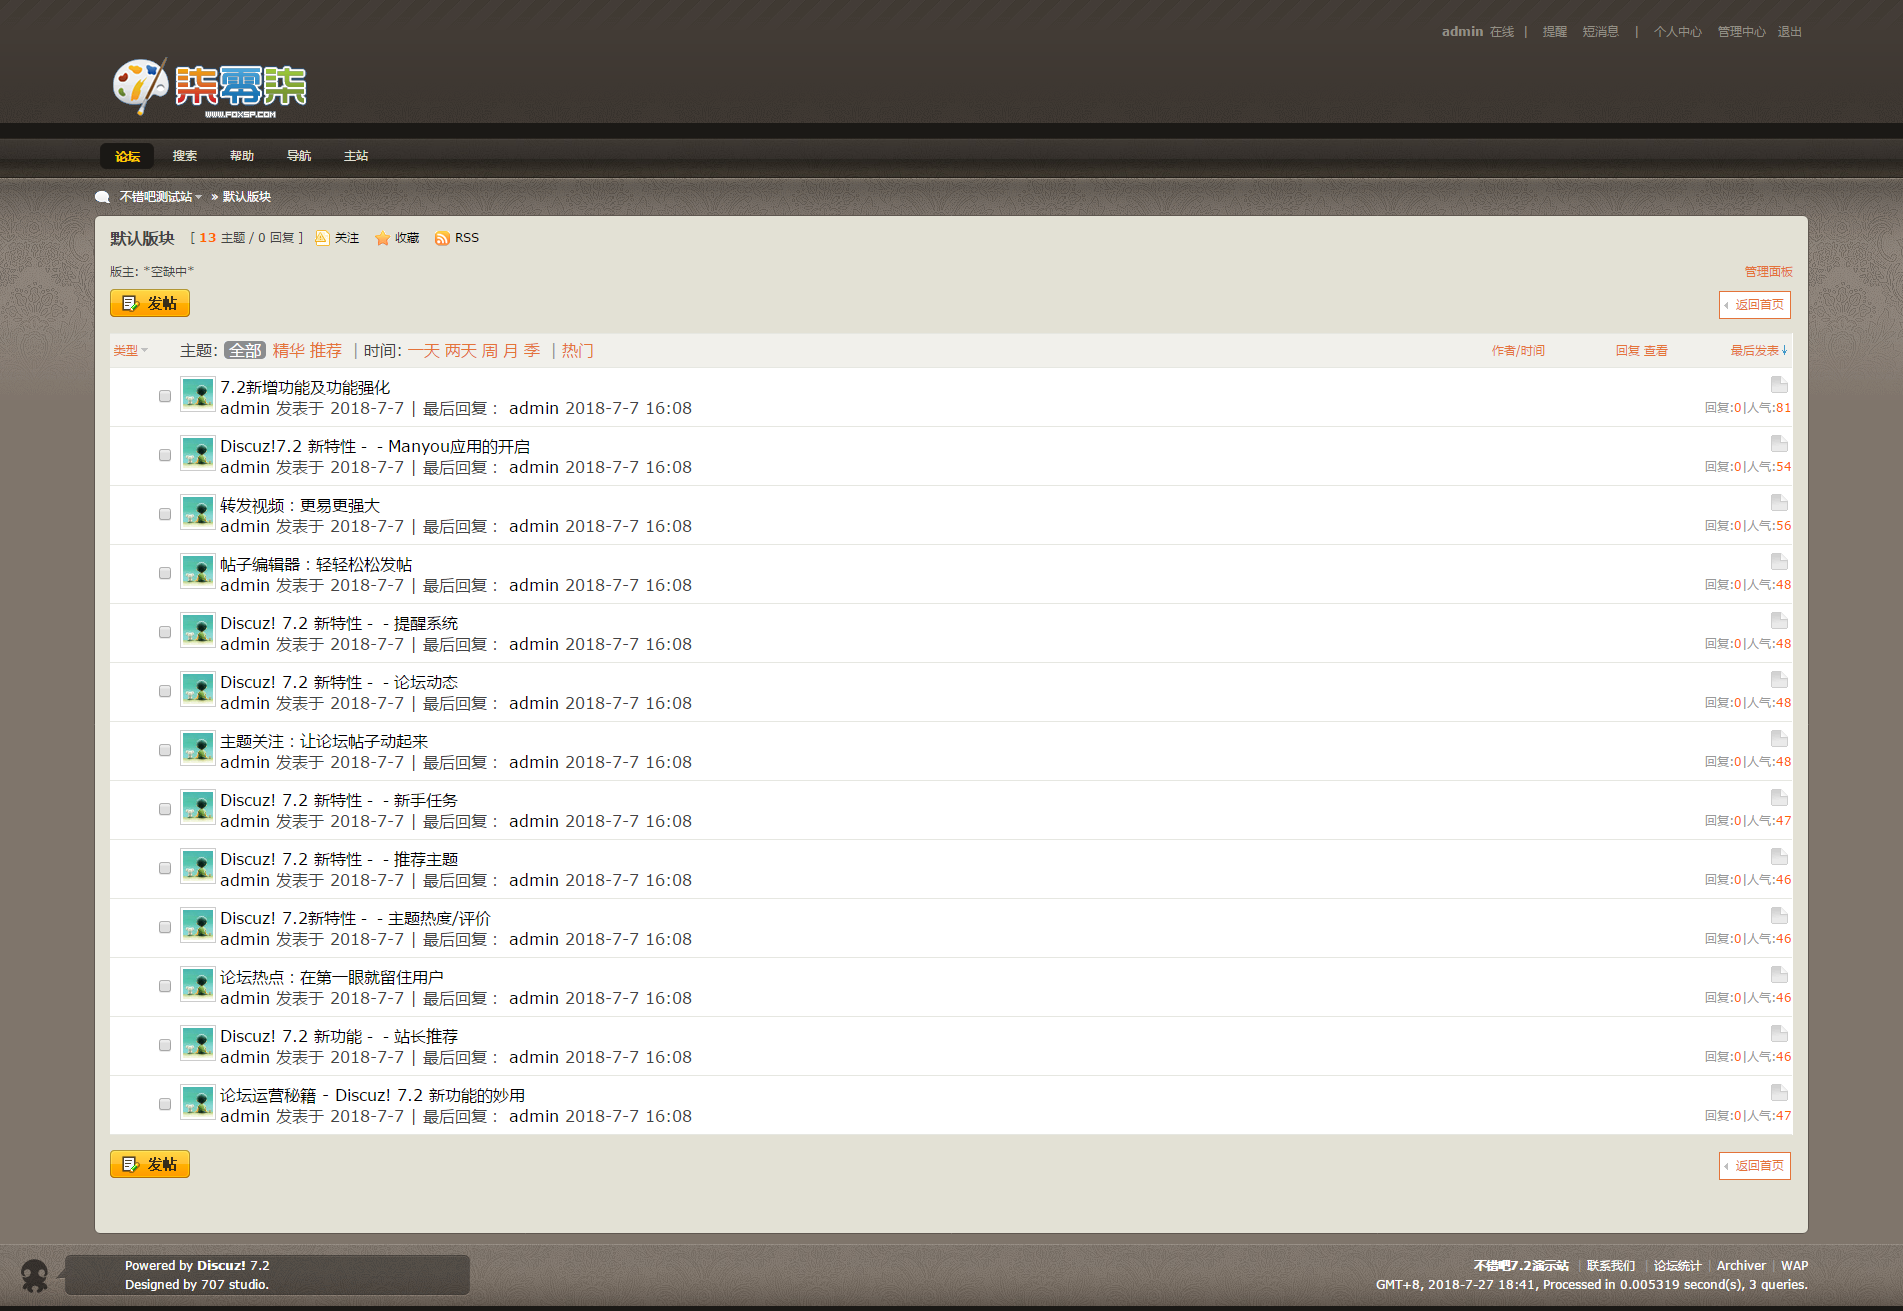Click the skull icon in footer
The height and width of the screenshot is (1311, 1903).
tap(34, 1275)
